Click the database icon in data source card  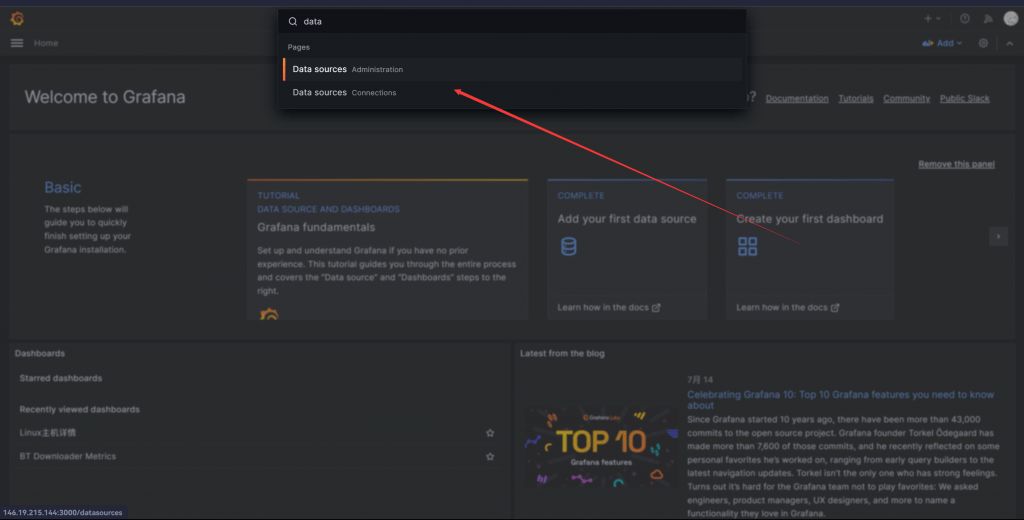tap(569, 246)
